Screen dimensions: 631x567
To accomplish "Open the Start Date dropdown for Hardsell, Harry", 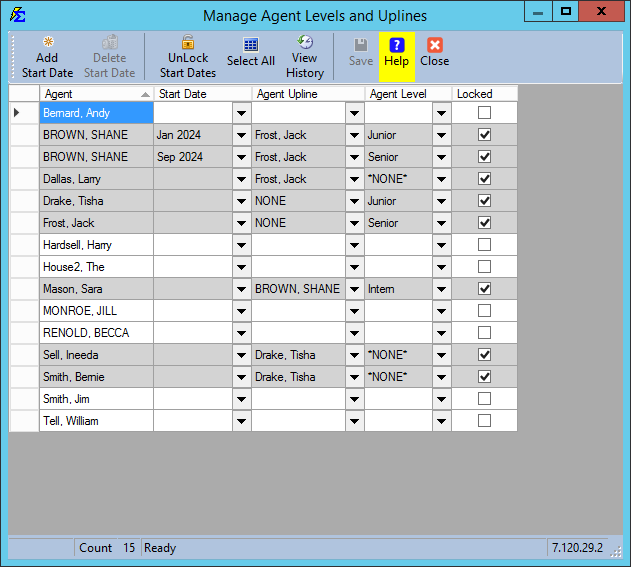I will 241,245.
